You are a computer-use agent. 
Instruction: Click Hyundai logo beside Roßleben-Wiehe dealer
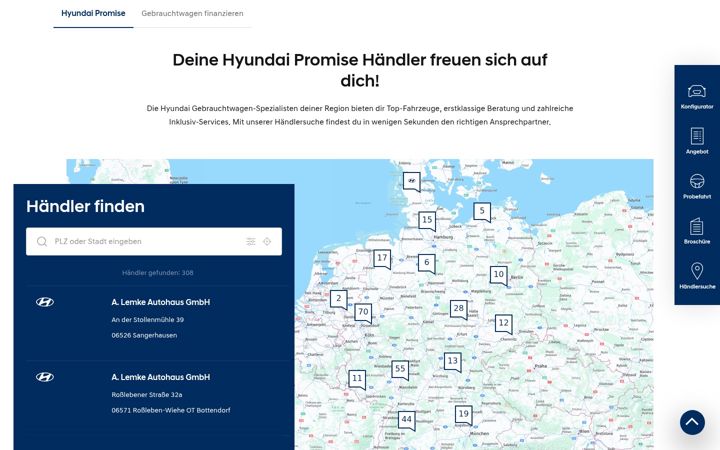pyautogui.click(x=45, y=377)
